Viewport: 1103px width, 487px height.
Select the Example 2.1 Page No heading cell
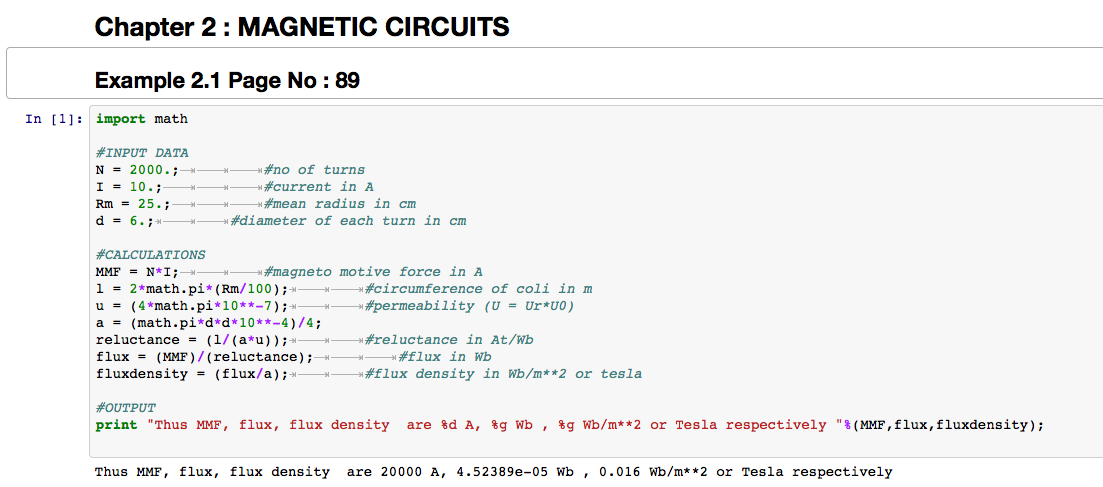tap(227, 80)
